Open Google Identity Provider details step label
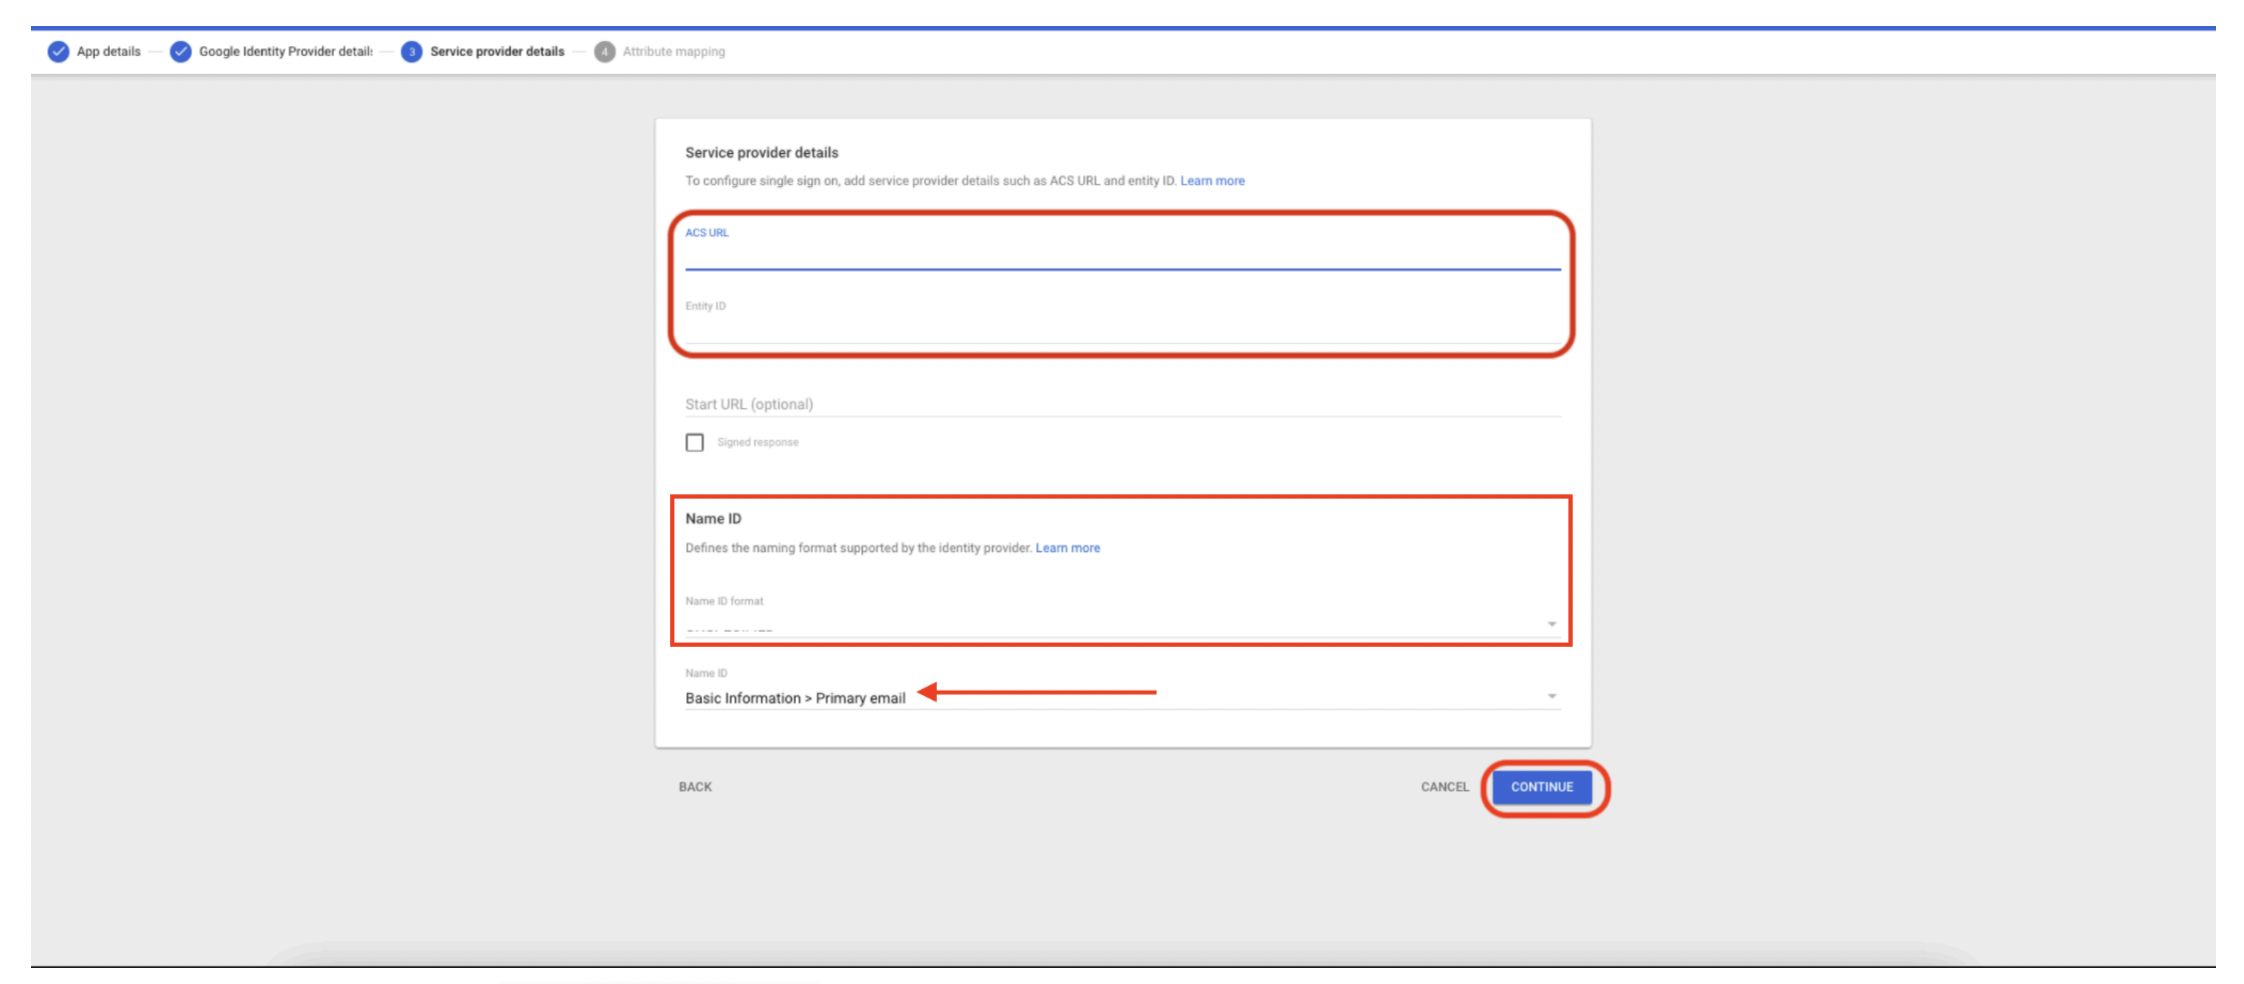This screenshot has height=984, width=2244. click(x=285, y=52)
